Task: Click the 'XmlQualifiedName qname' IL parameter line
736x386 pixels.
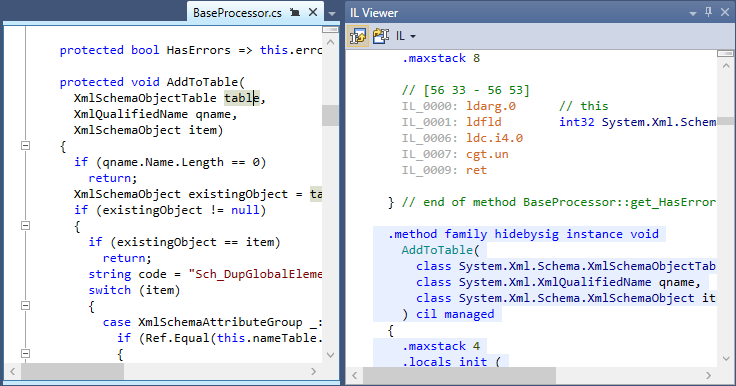Action: pos(558,282)
